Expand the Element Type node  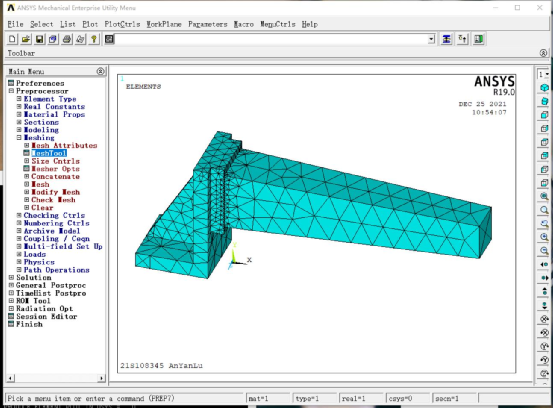click(19, 99)
